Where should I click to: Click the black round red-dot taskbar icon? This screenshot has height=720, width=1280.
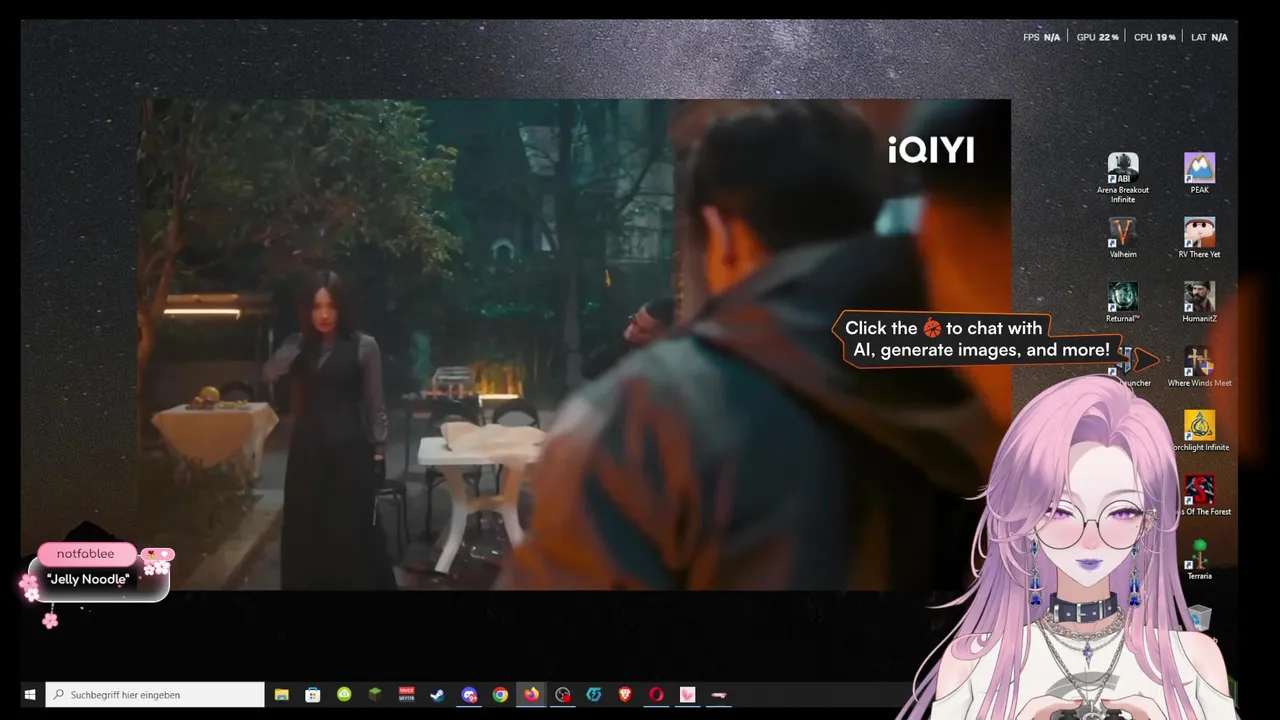(563, 694)
